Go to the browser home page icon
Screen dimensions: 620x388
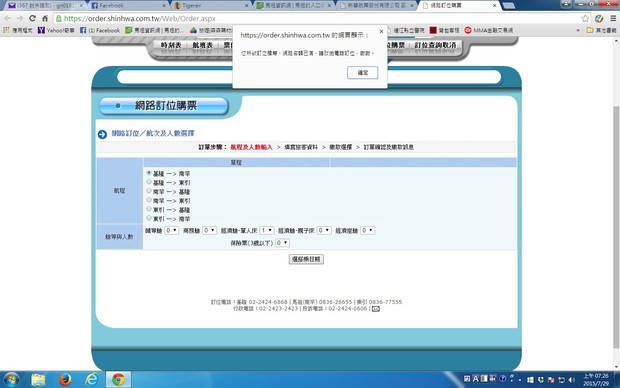pyautogui.click(x=45, y=18)
